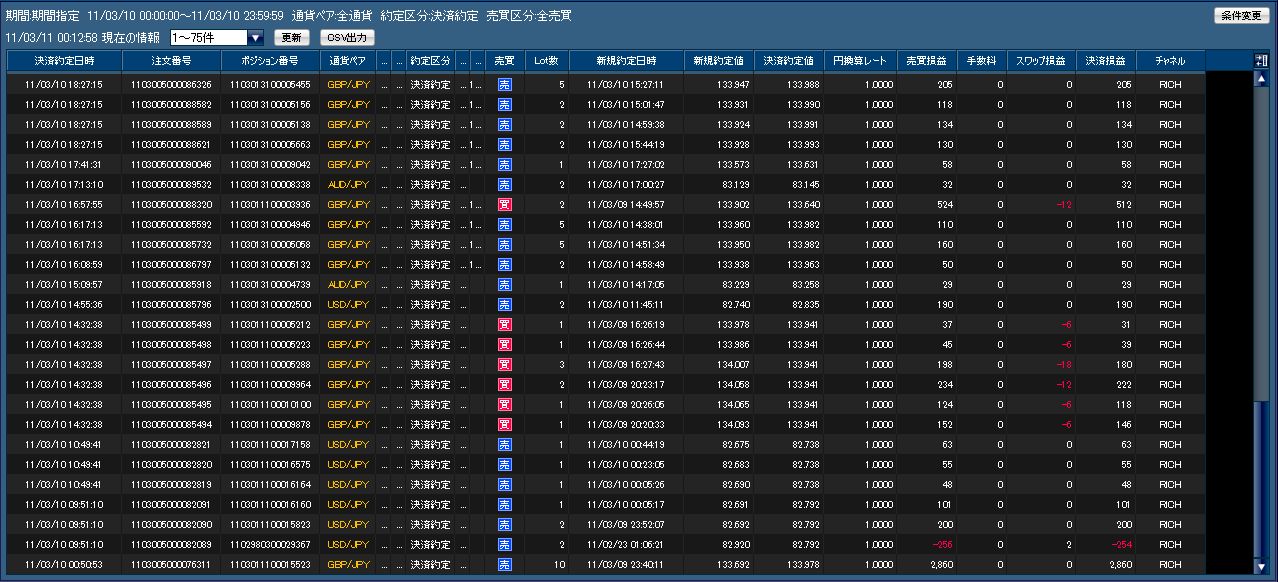The image size is (1278, 582).
Task: Sort by 決済損益 column header
Action: (1105, 61)
